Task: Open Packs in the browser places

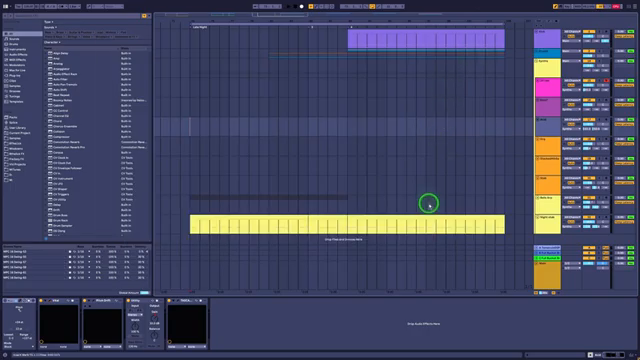Action: [x=13, y=118]
